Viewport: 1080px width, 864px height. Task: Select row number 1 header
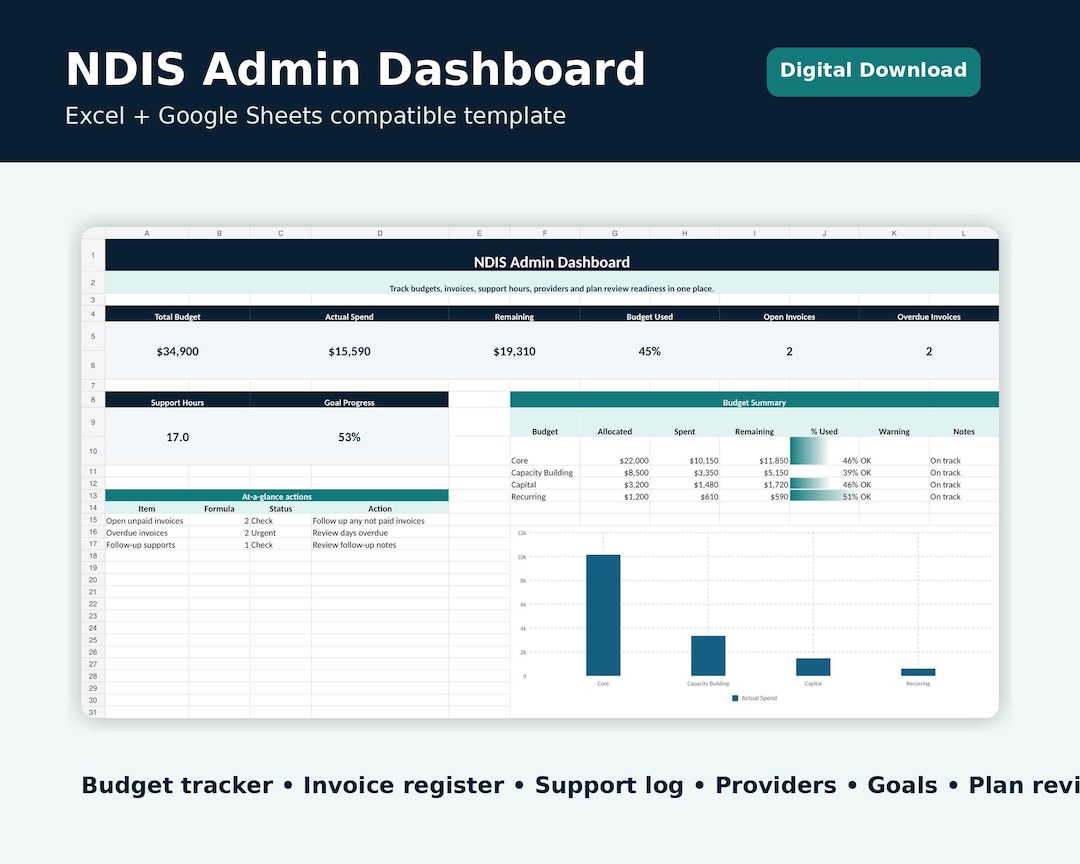coord(93,255)
